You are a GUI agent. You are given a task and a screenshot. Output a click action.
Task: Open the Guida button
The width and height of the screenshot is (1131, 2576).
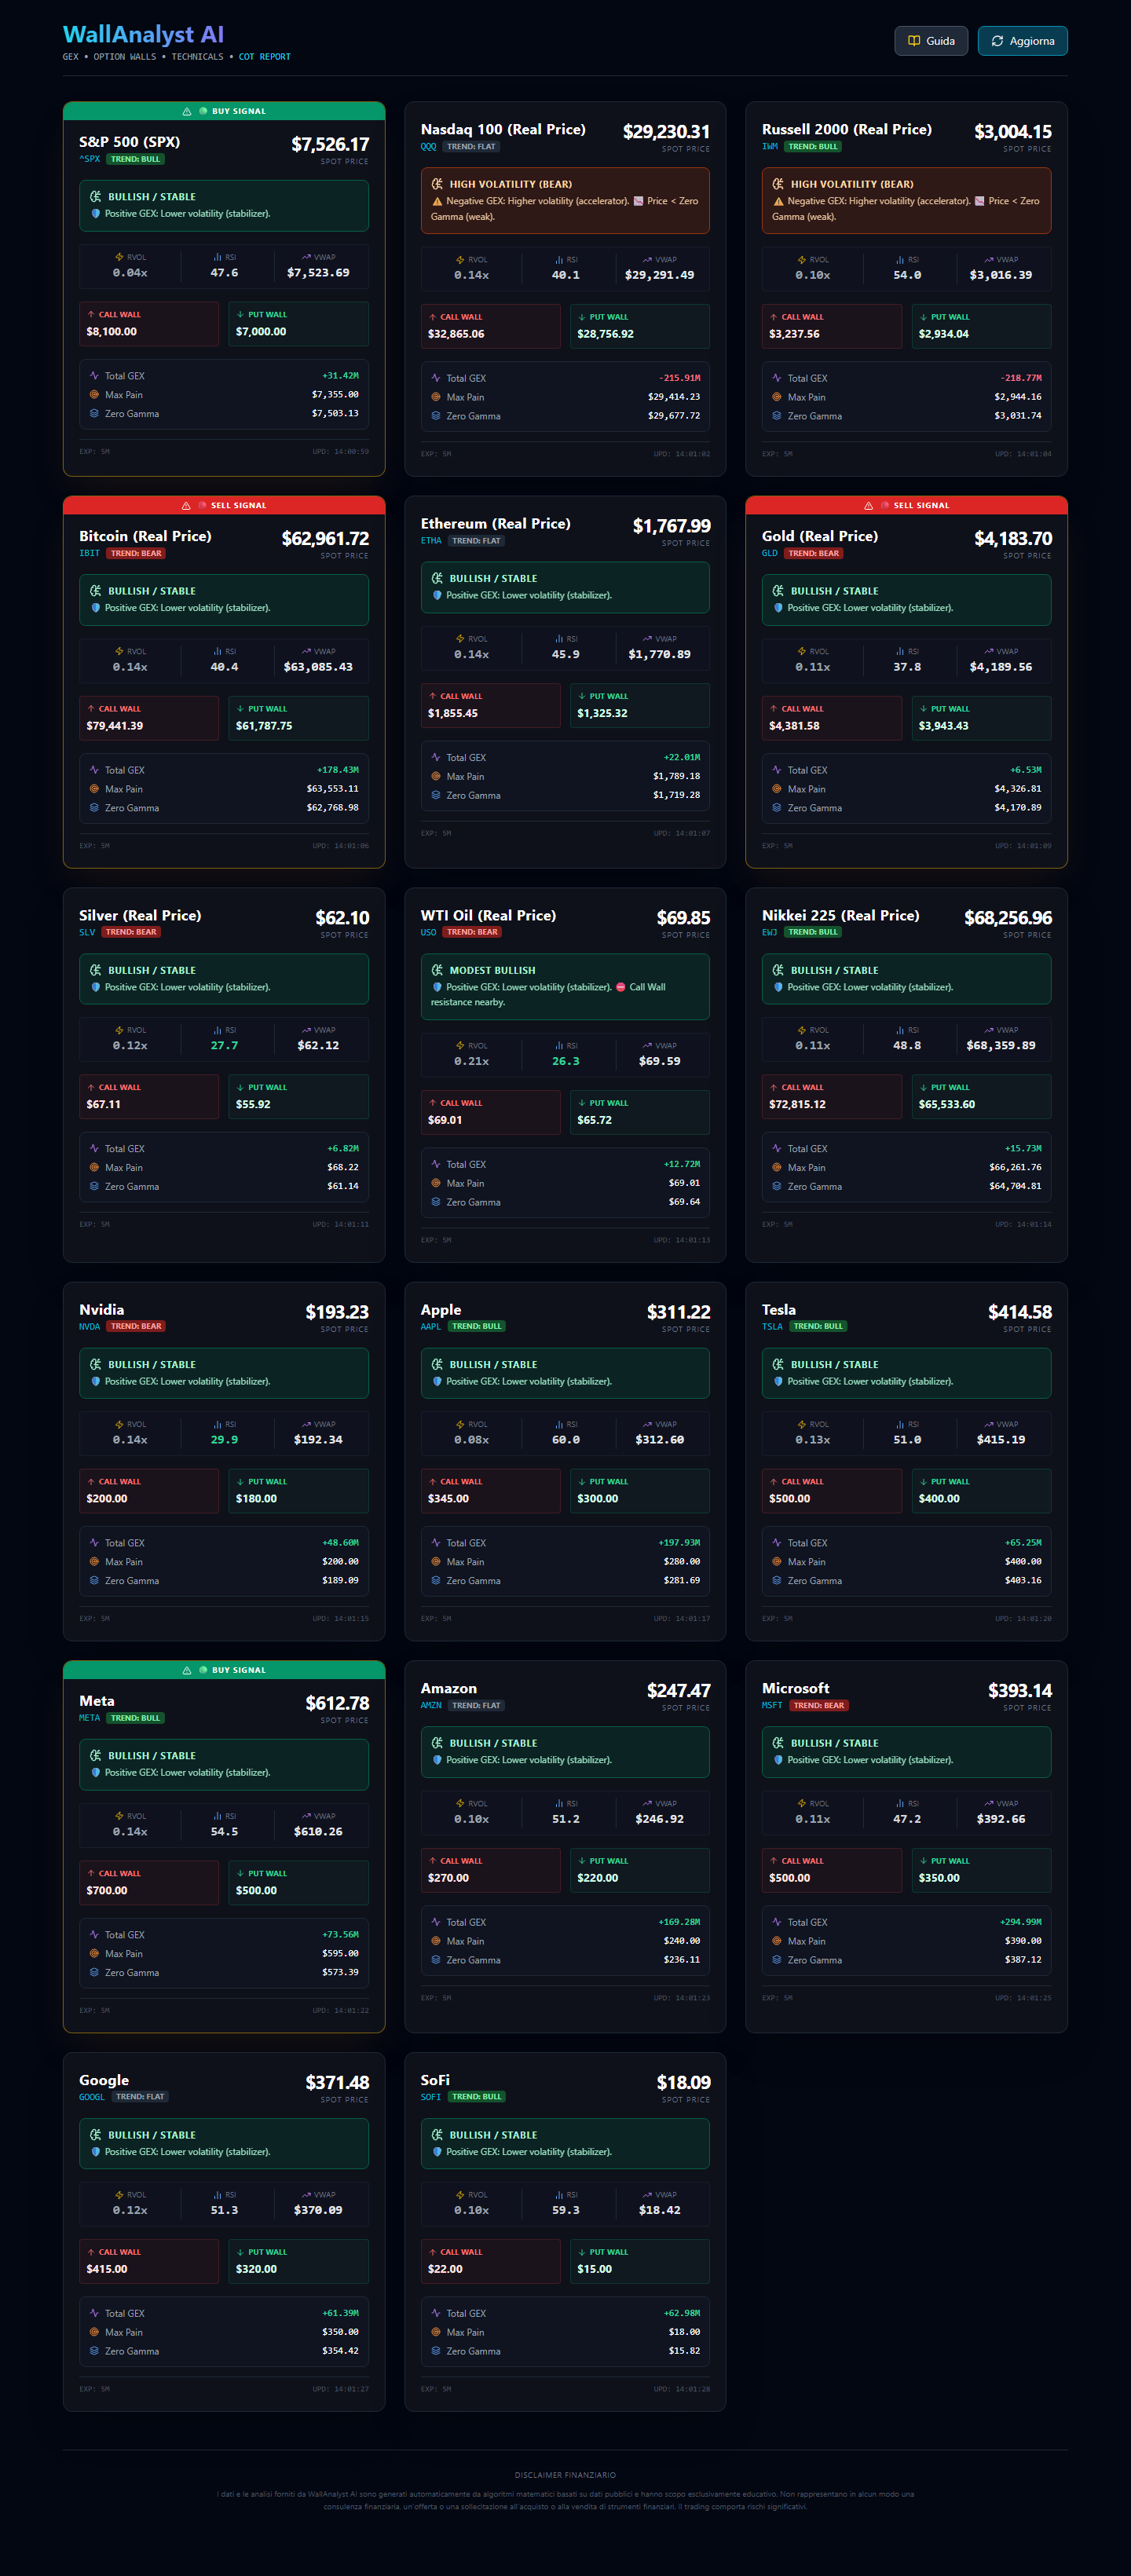click(x=930, y=41)
